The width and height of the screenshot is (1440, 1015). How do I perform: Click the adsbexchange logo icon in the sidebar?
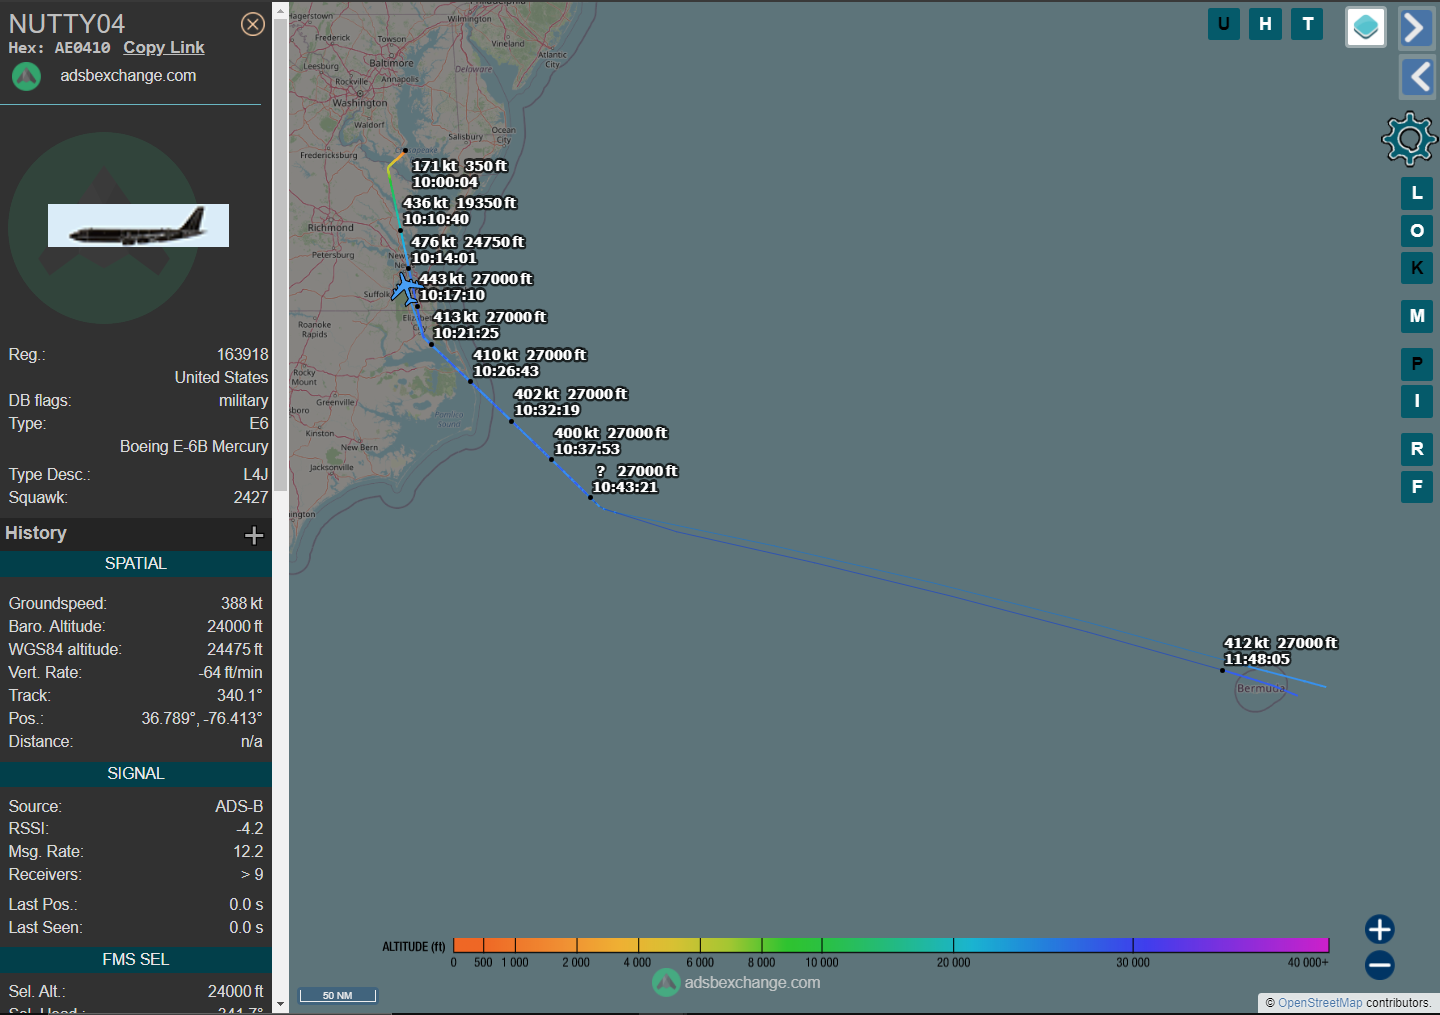[26, 76]
